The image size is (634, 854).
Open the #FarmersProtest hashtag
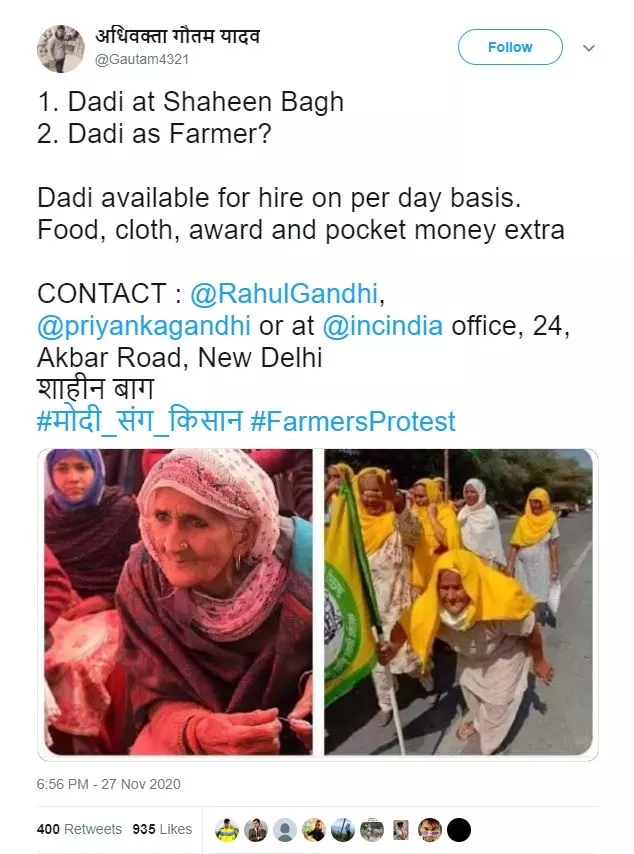pyautogui.click(x=352, y=422)
